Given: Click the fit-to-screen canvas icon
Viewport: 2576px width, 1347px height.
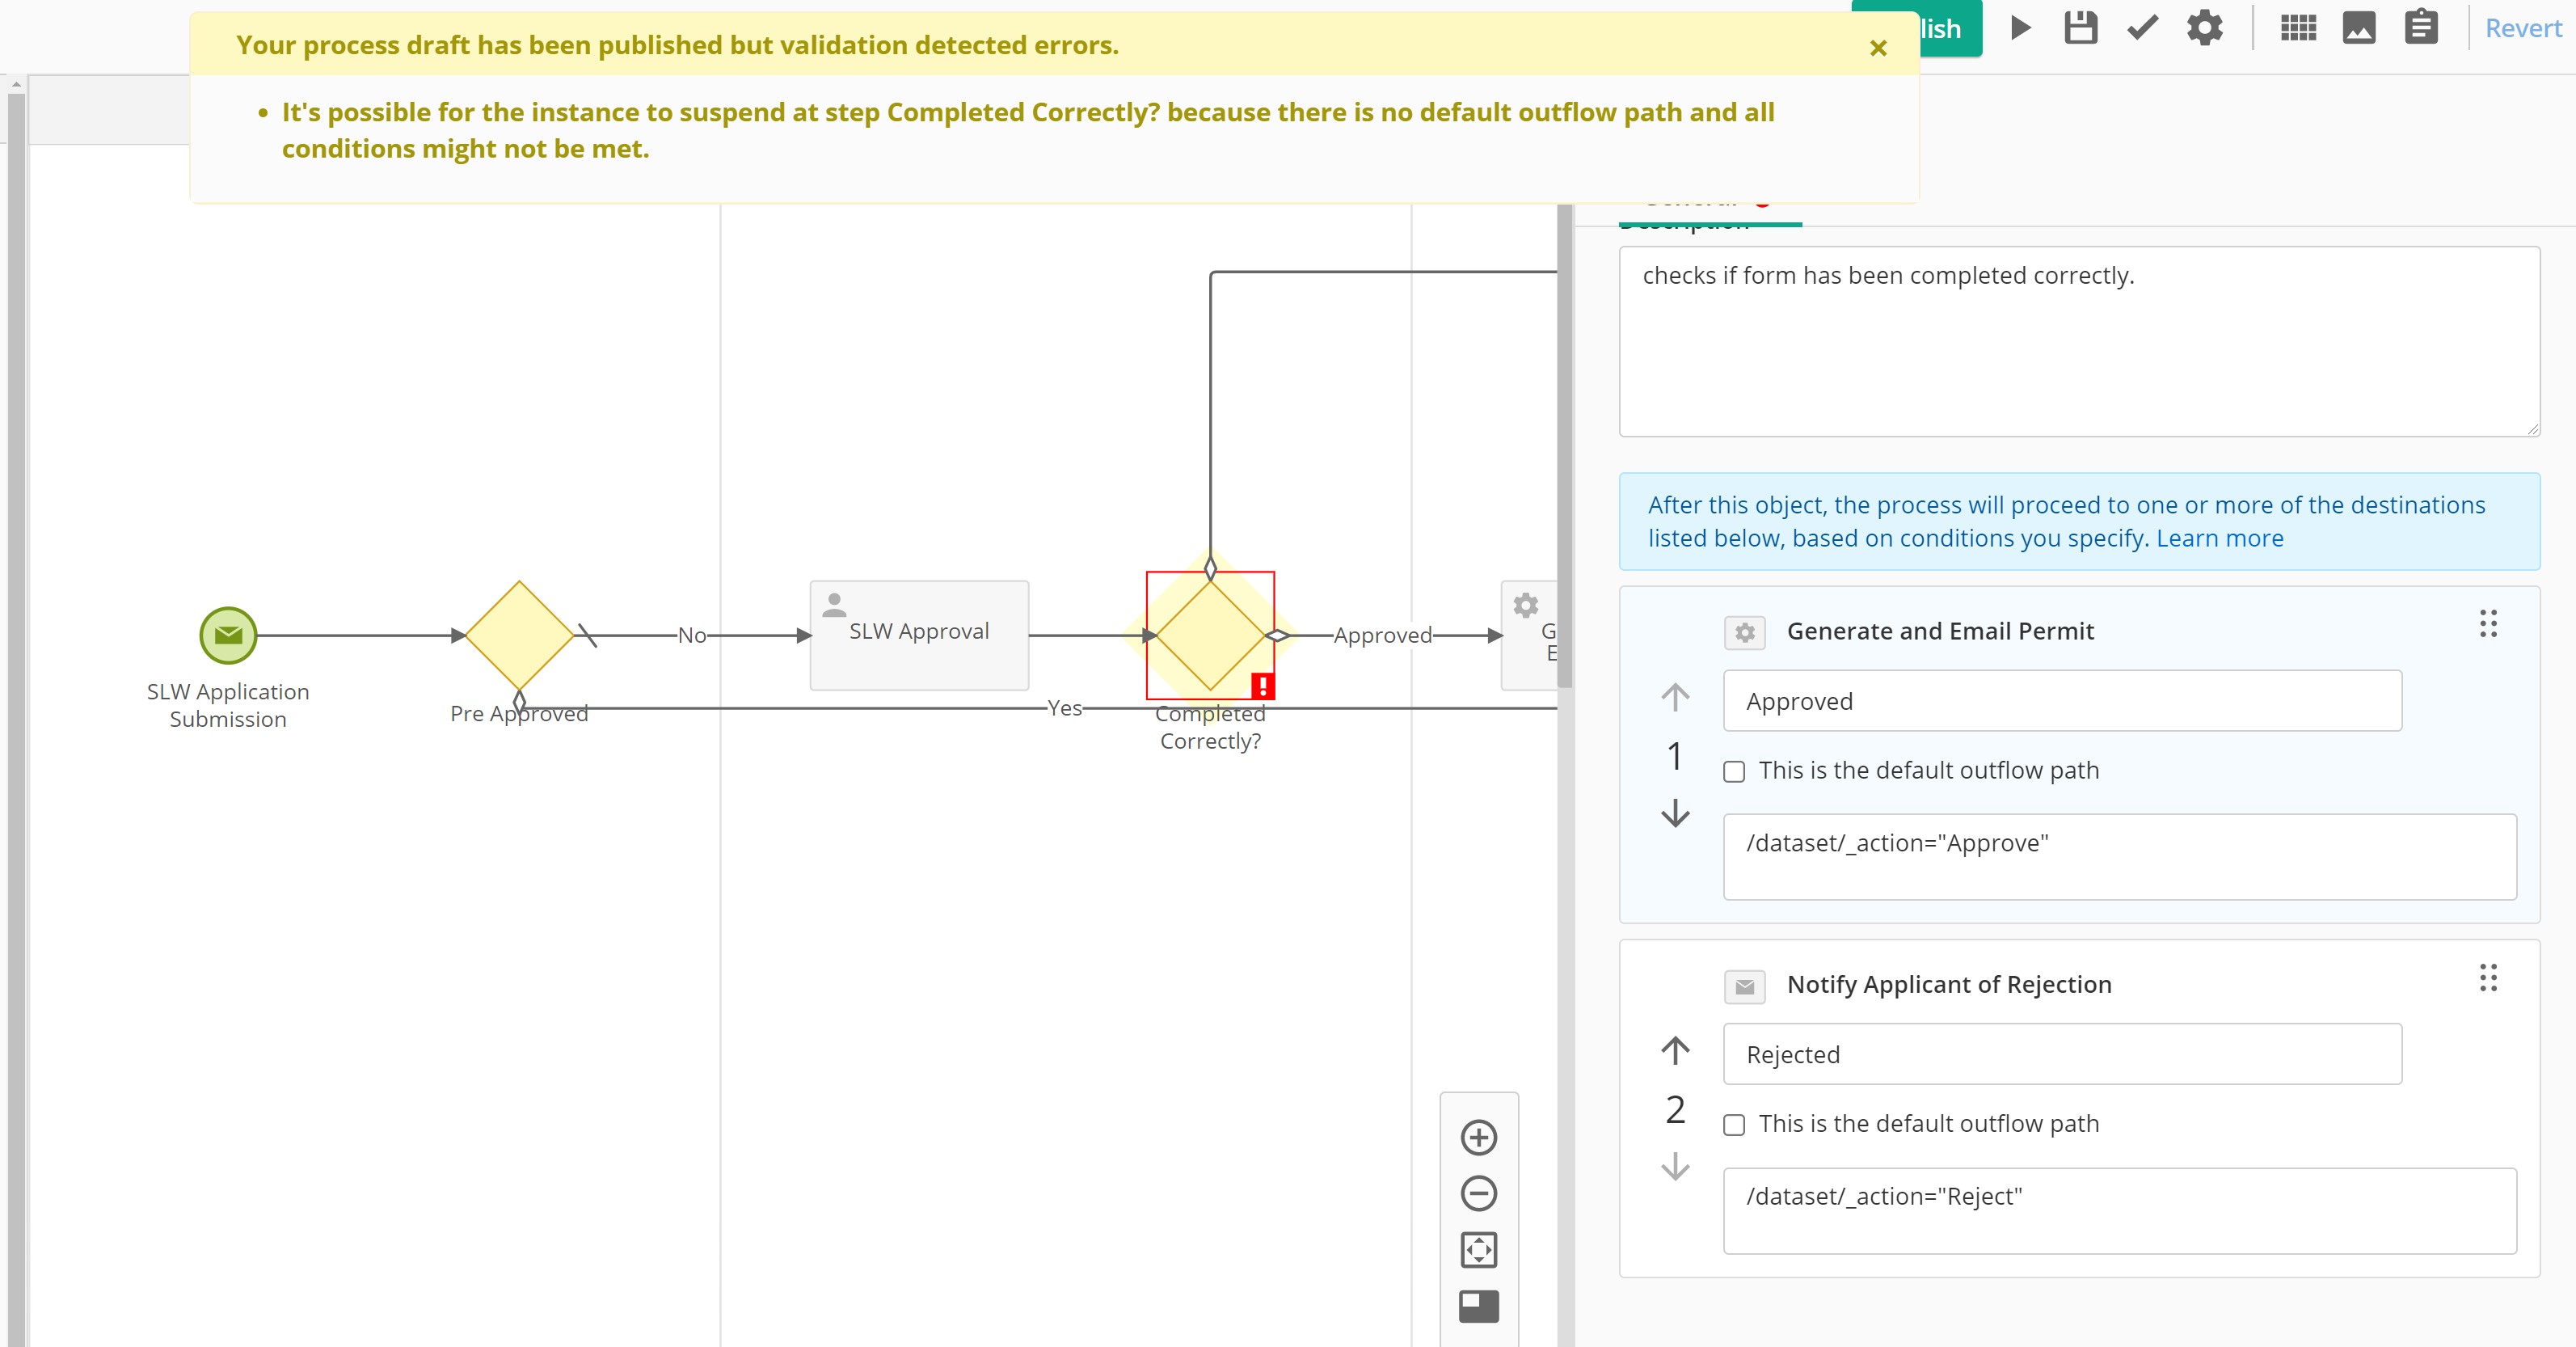Looking at the screenshot, I should pos(1478,1250).
